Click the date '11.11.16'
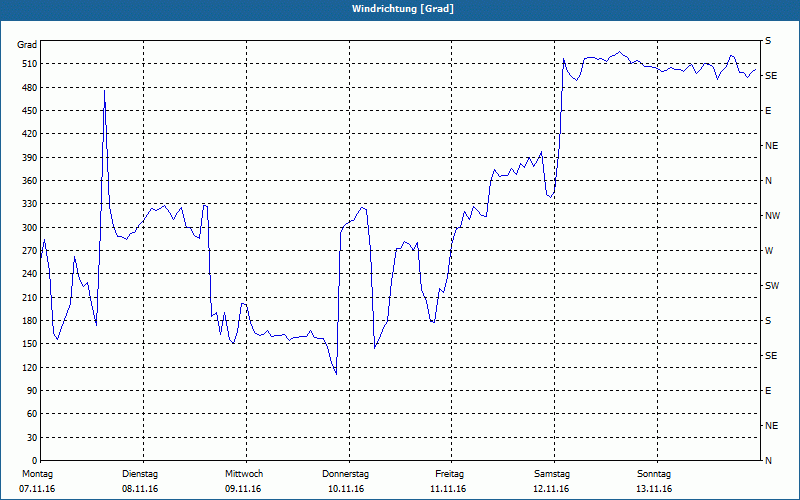 coord(448,489)
